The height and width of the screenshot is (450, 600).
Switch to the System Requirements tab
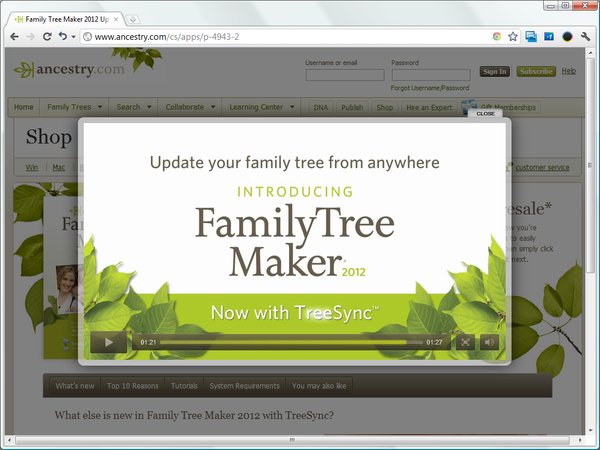pyautogui.click(x=245, y=386)
